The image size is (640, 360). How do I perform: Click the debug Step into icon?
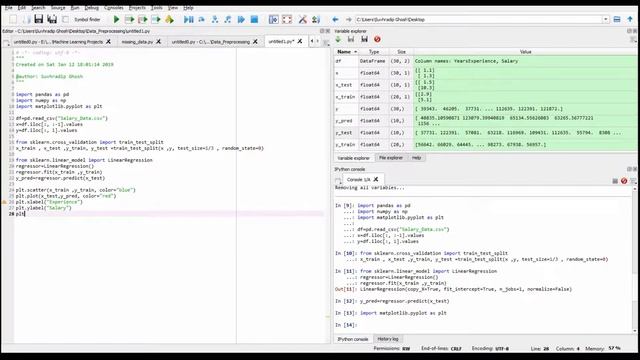pyautogui.click(x=215, y=19)
